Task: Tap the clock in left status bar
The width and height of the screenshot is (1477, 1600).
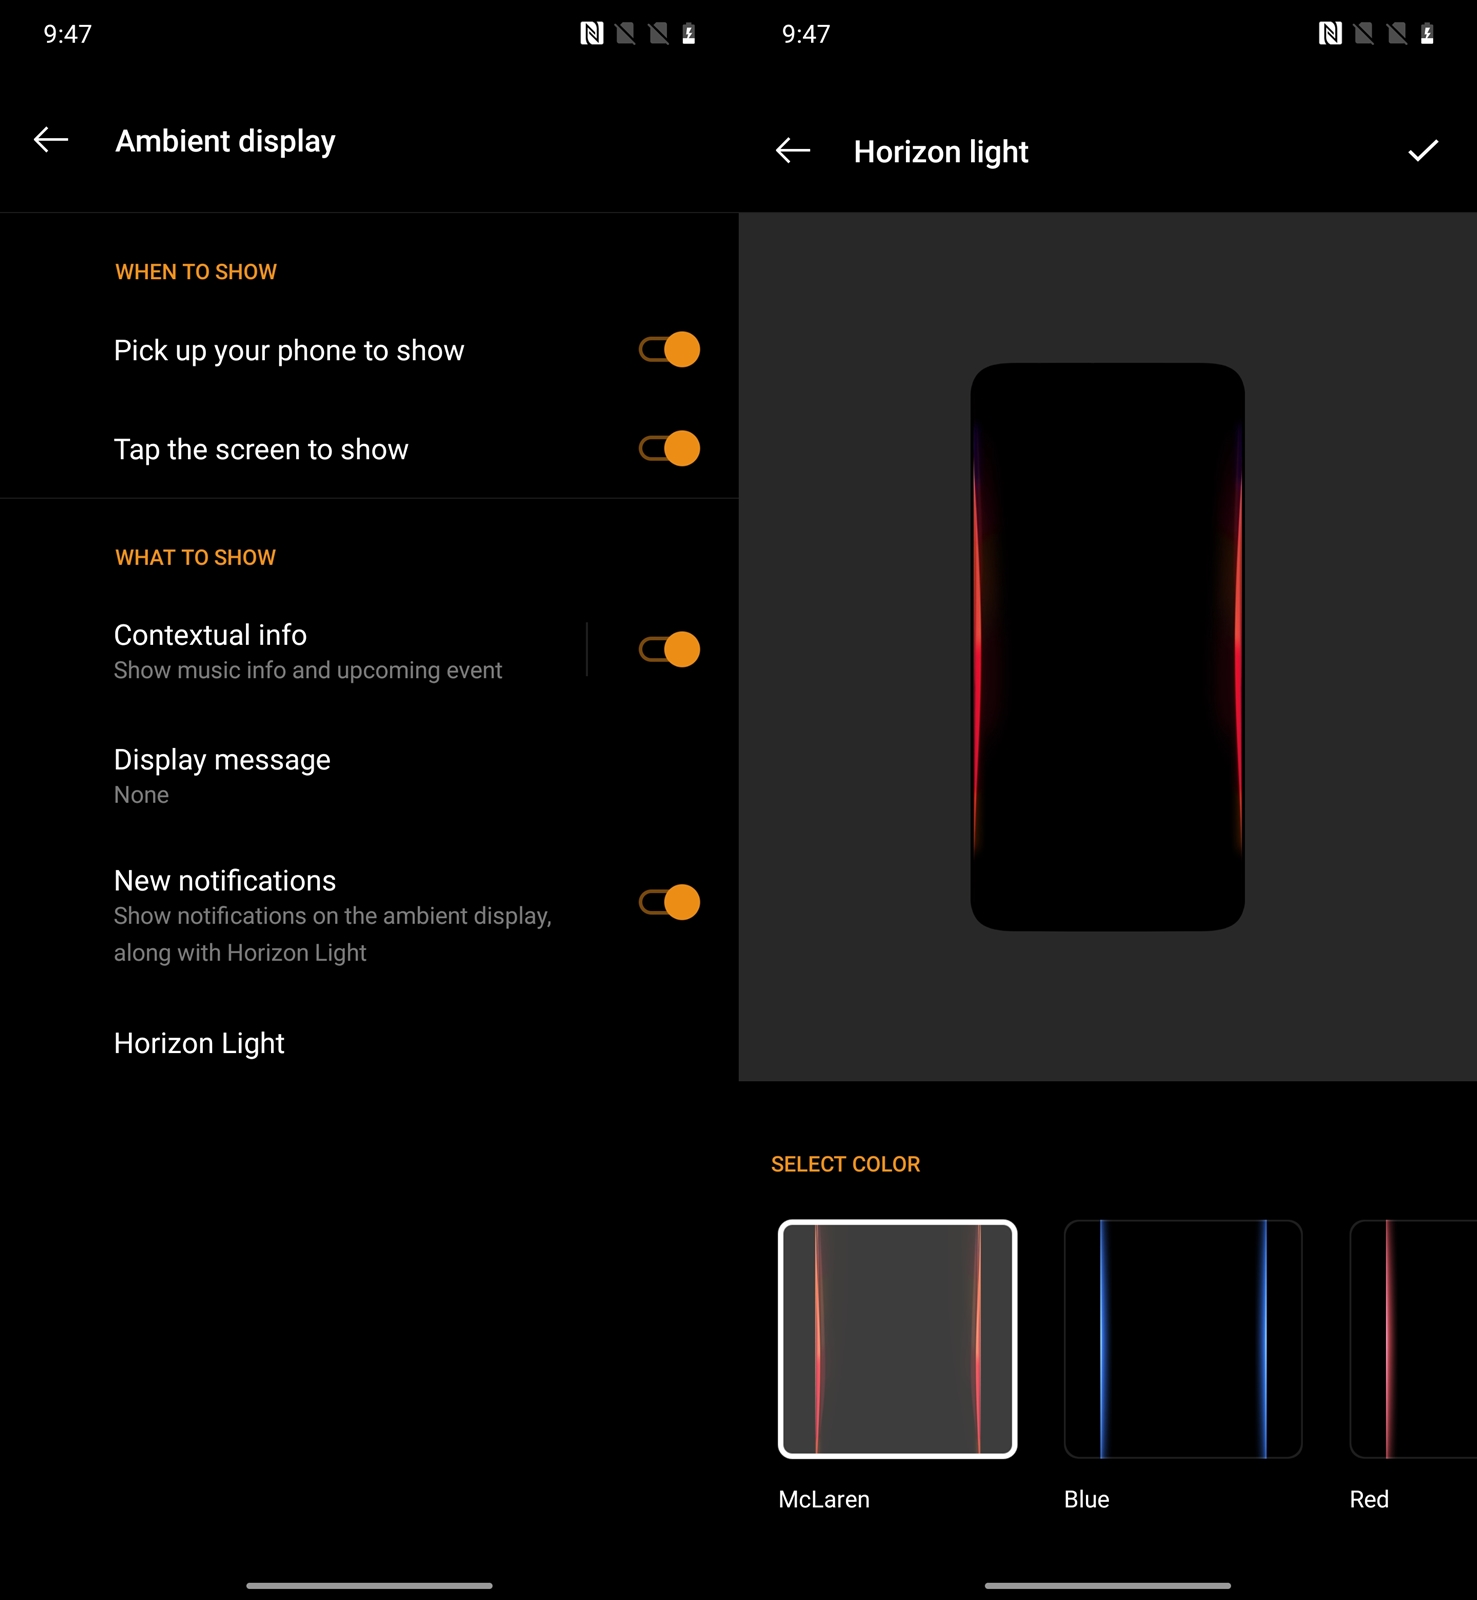Action: click(x=68, y=34)
